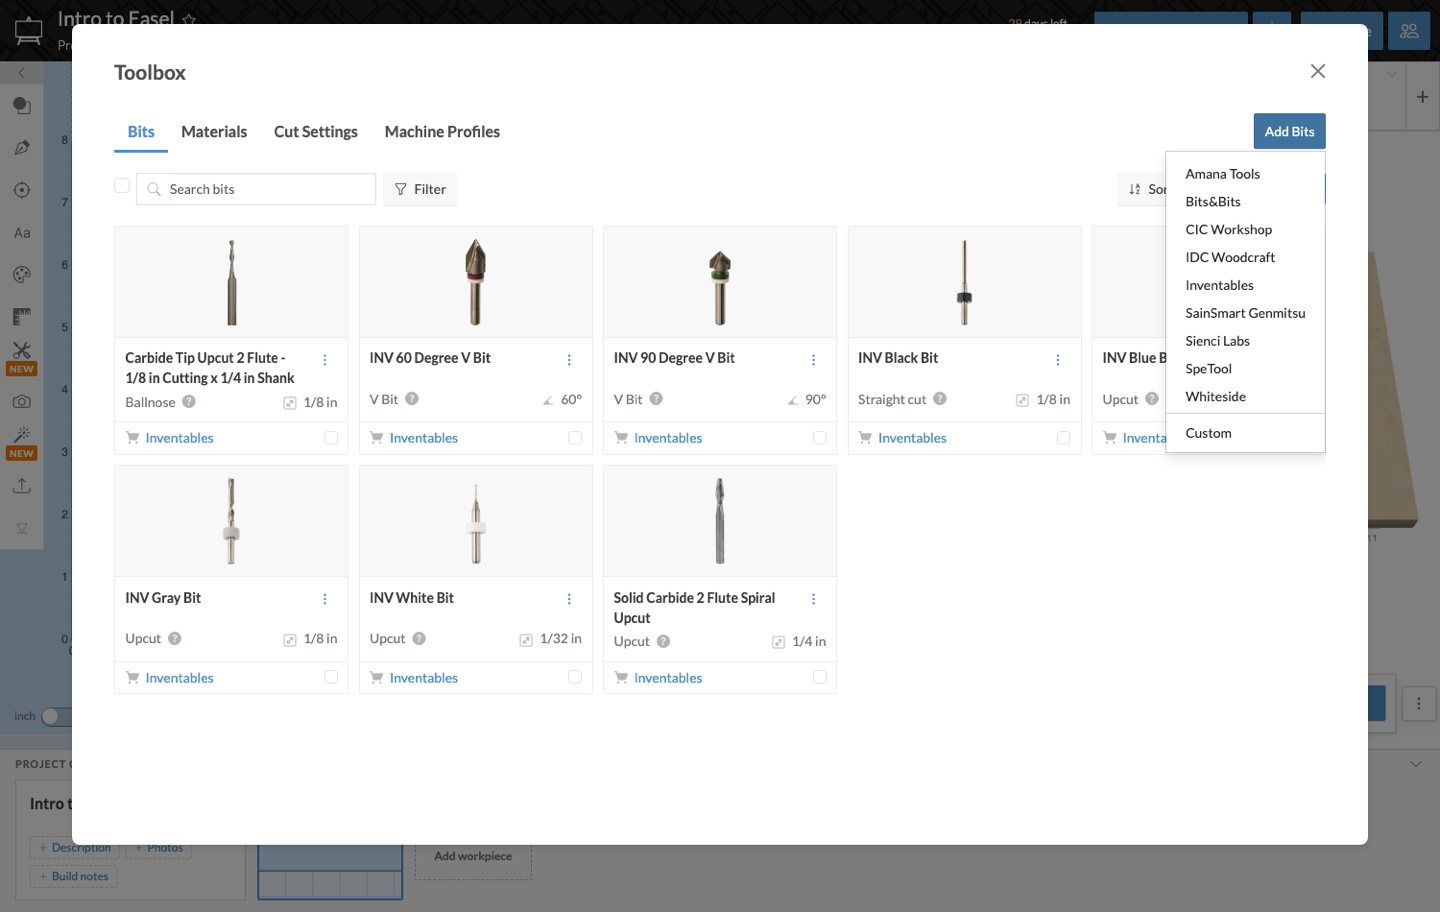Check the INV Black Bit checkbox
The image size is (1440, 912).
coord(1063,438)
